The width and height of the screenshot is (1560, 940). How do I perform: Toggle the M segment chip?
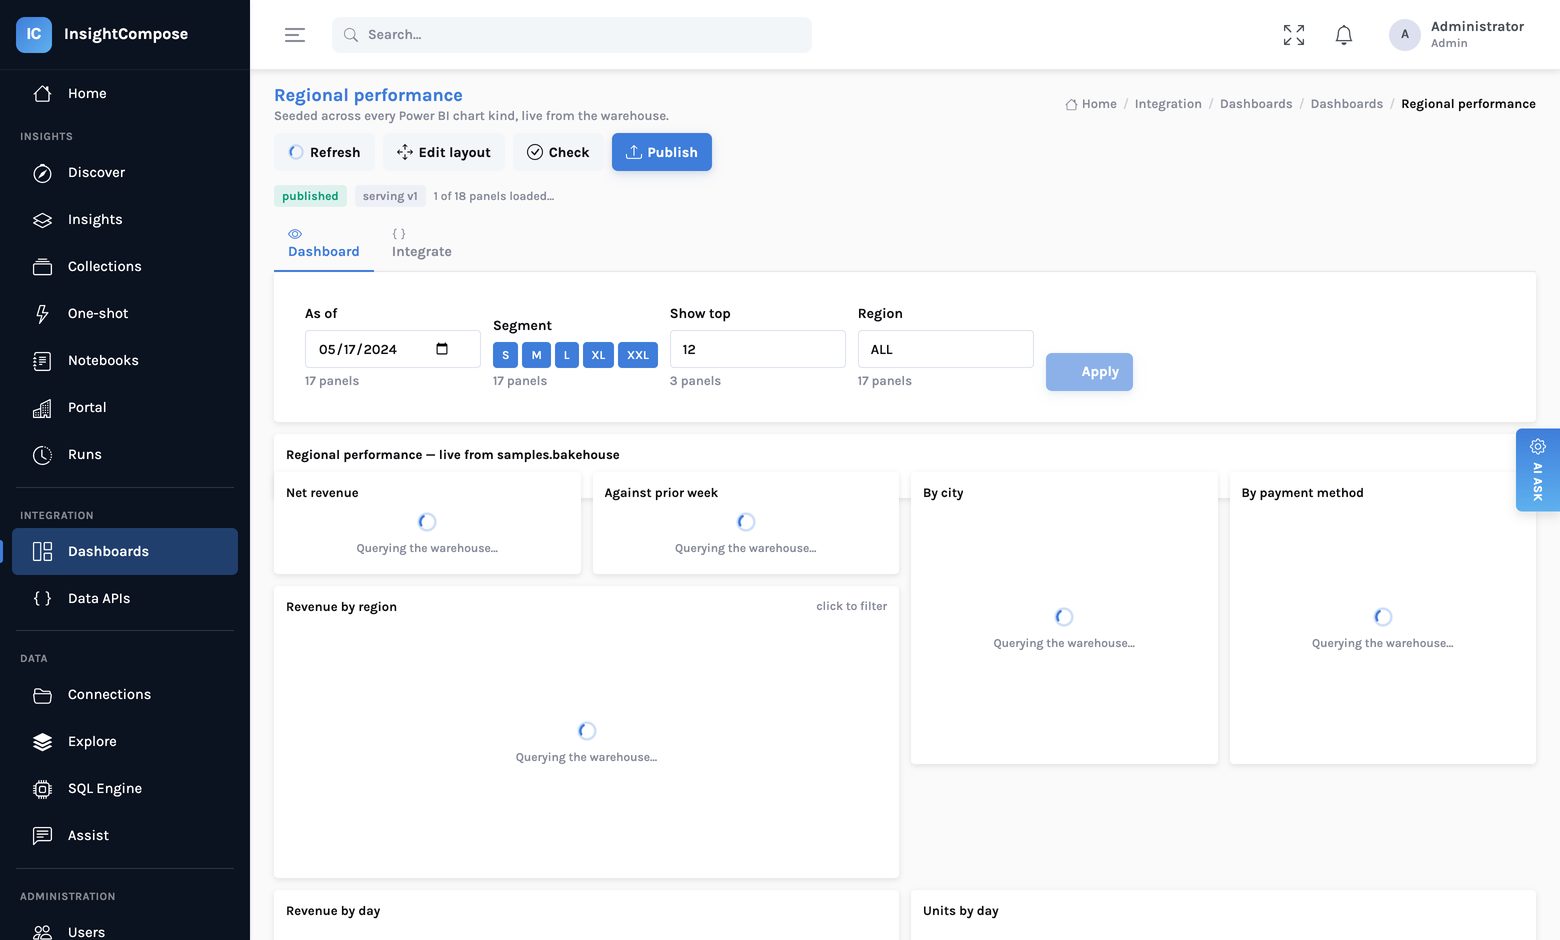(536, 355)
